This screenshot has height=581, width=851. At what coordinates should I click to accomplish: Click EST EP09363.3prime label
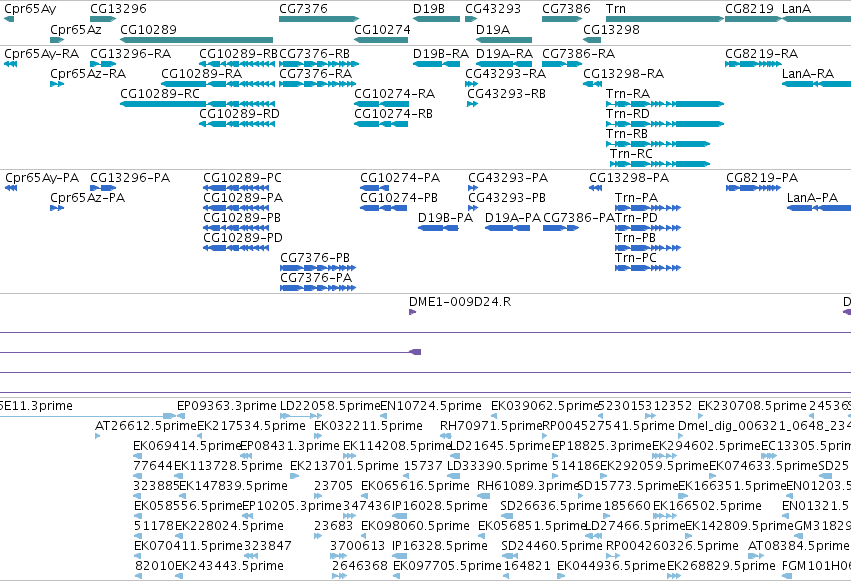pyautogui.click(x=227, y=406)
